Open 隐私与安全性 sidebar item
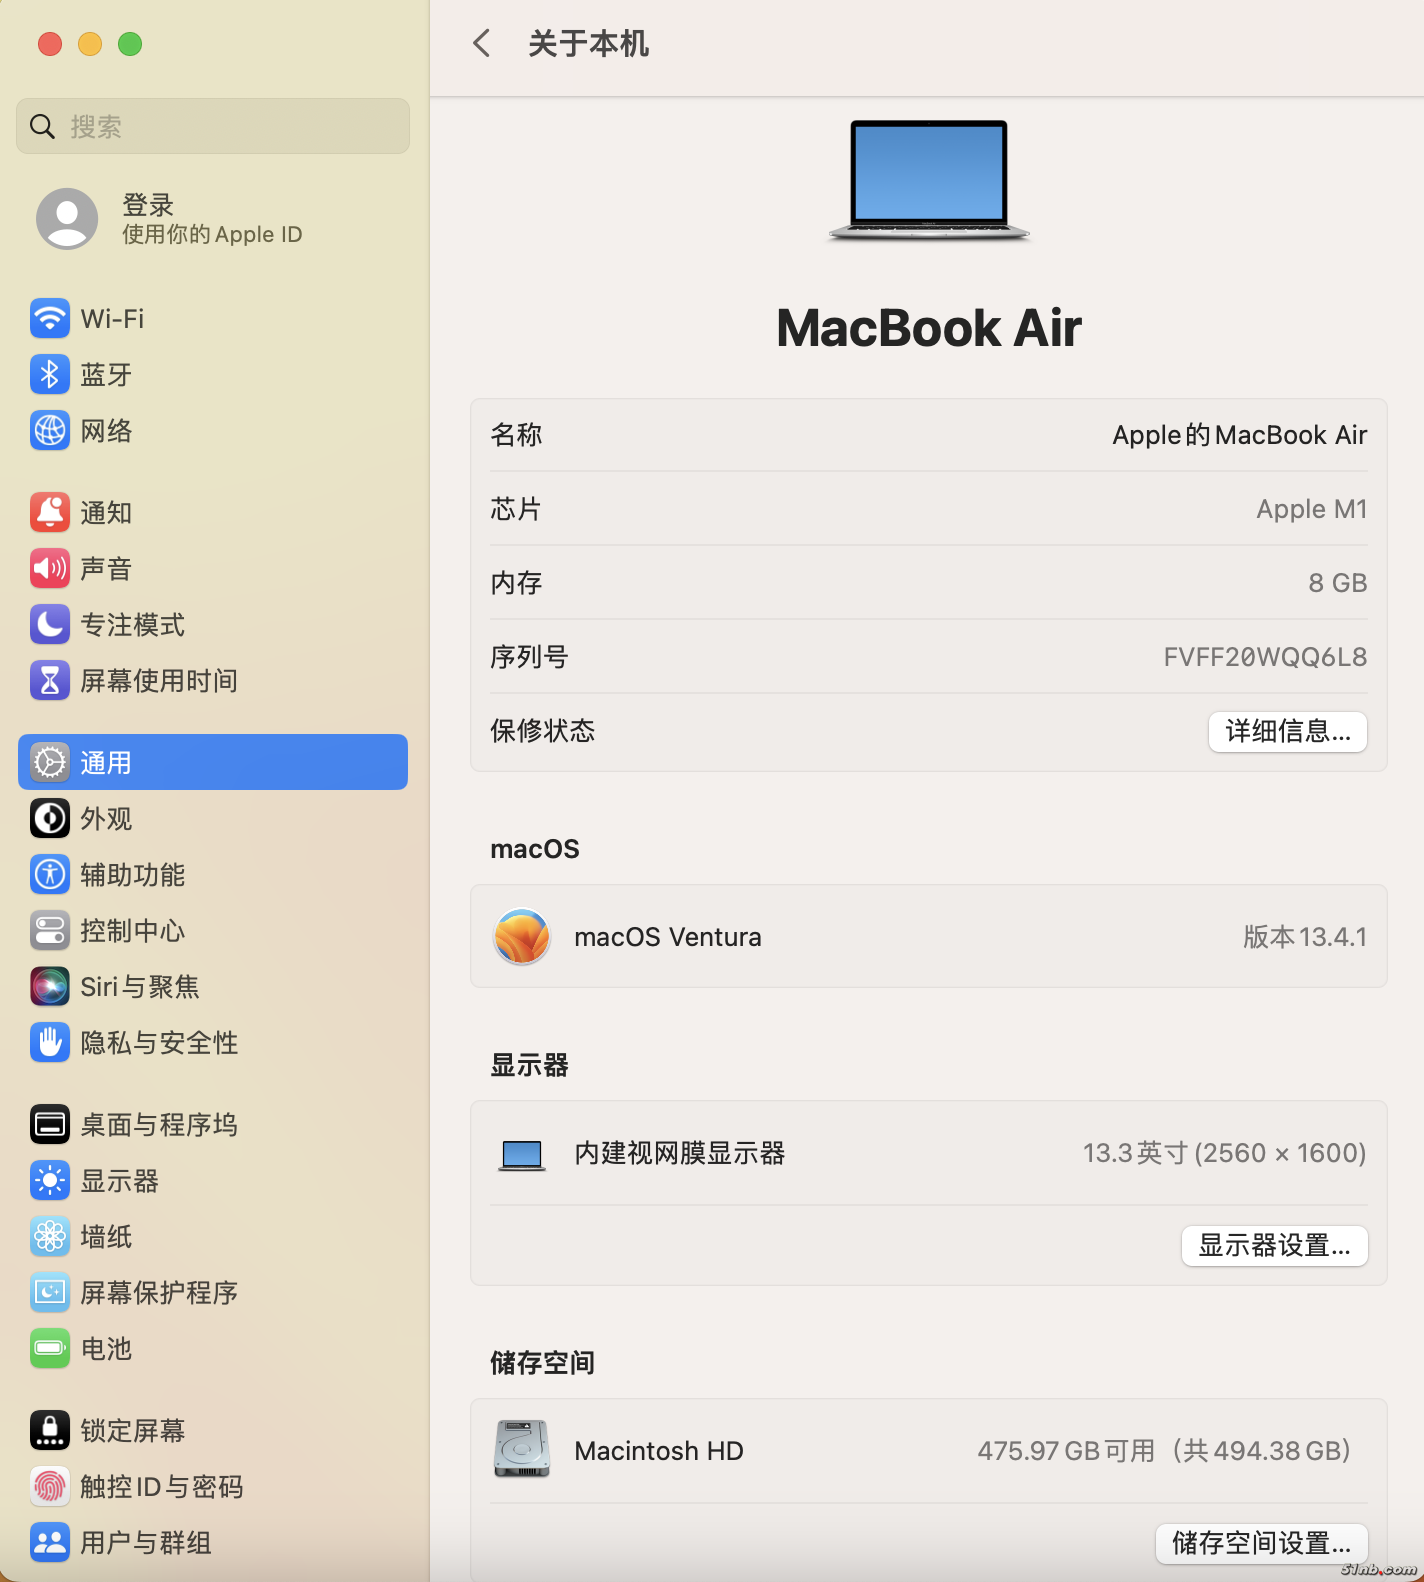The width and height of the screenshot is (1424, 1582). click(158, 1043)
